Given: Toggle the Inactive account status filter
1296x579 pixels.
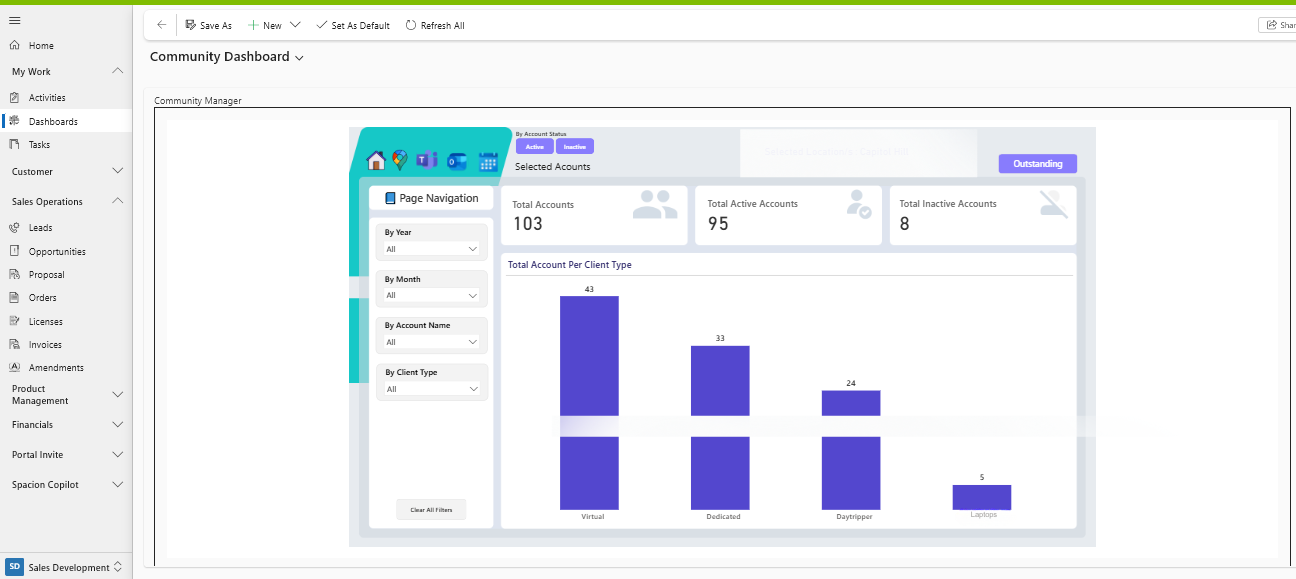Looking at the screenshot, I should 575,147.
